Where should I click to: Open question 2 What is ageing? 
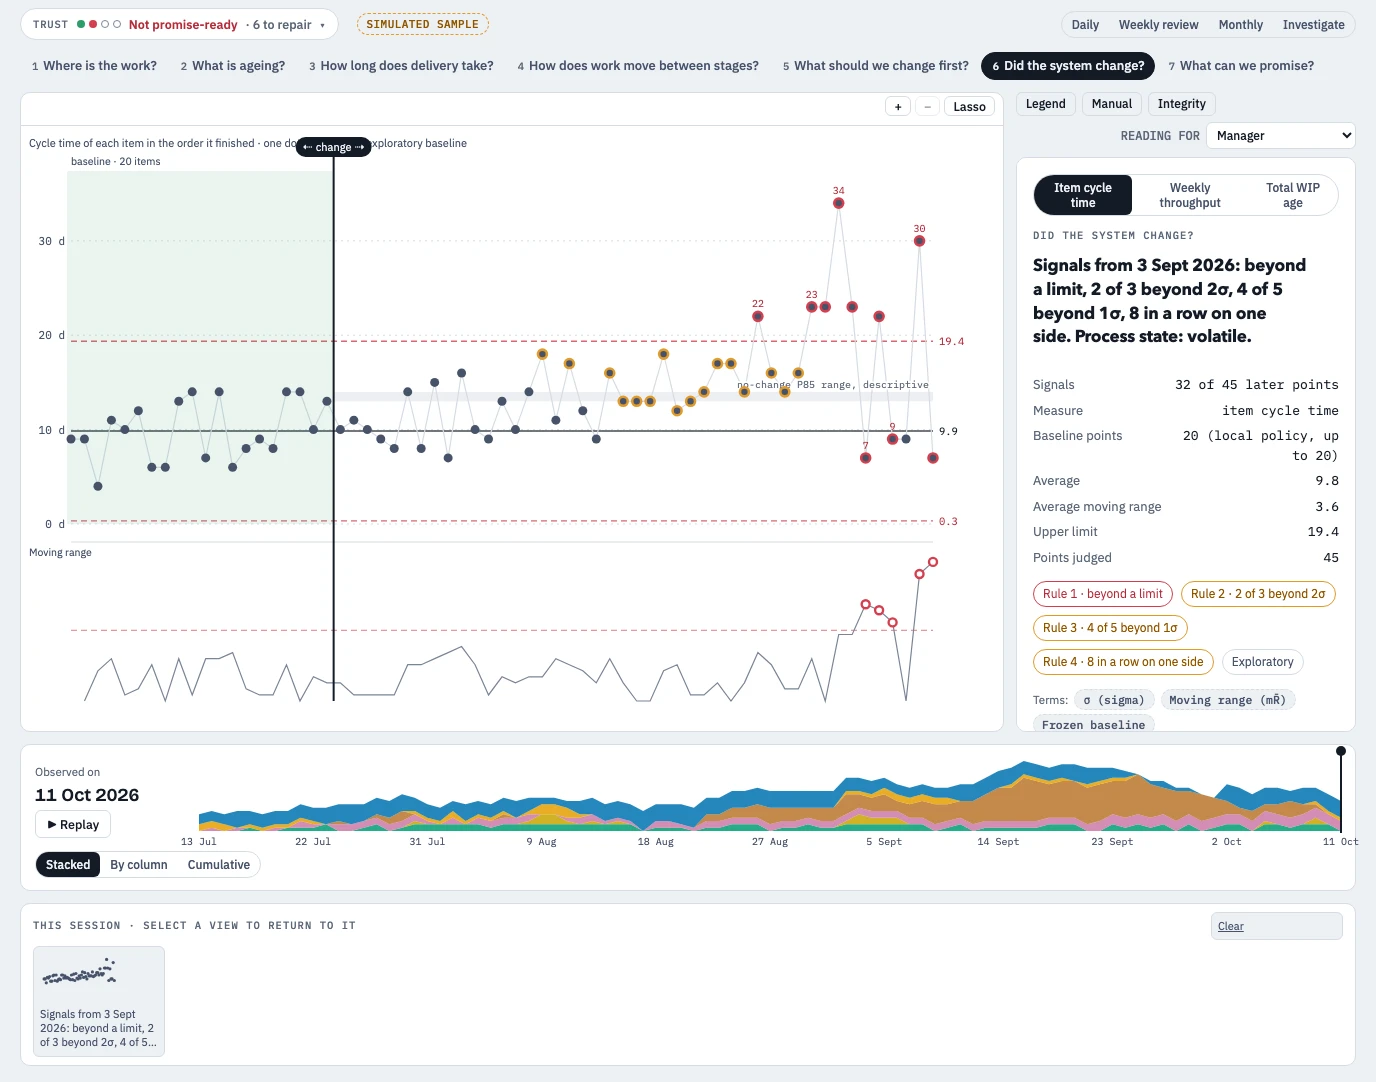click(232, 66)
